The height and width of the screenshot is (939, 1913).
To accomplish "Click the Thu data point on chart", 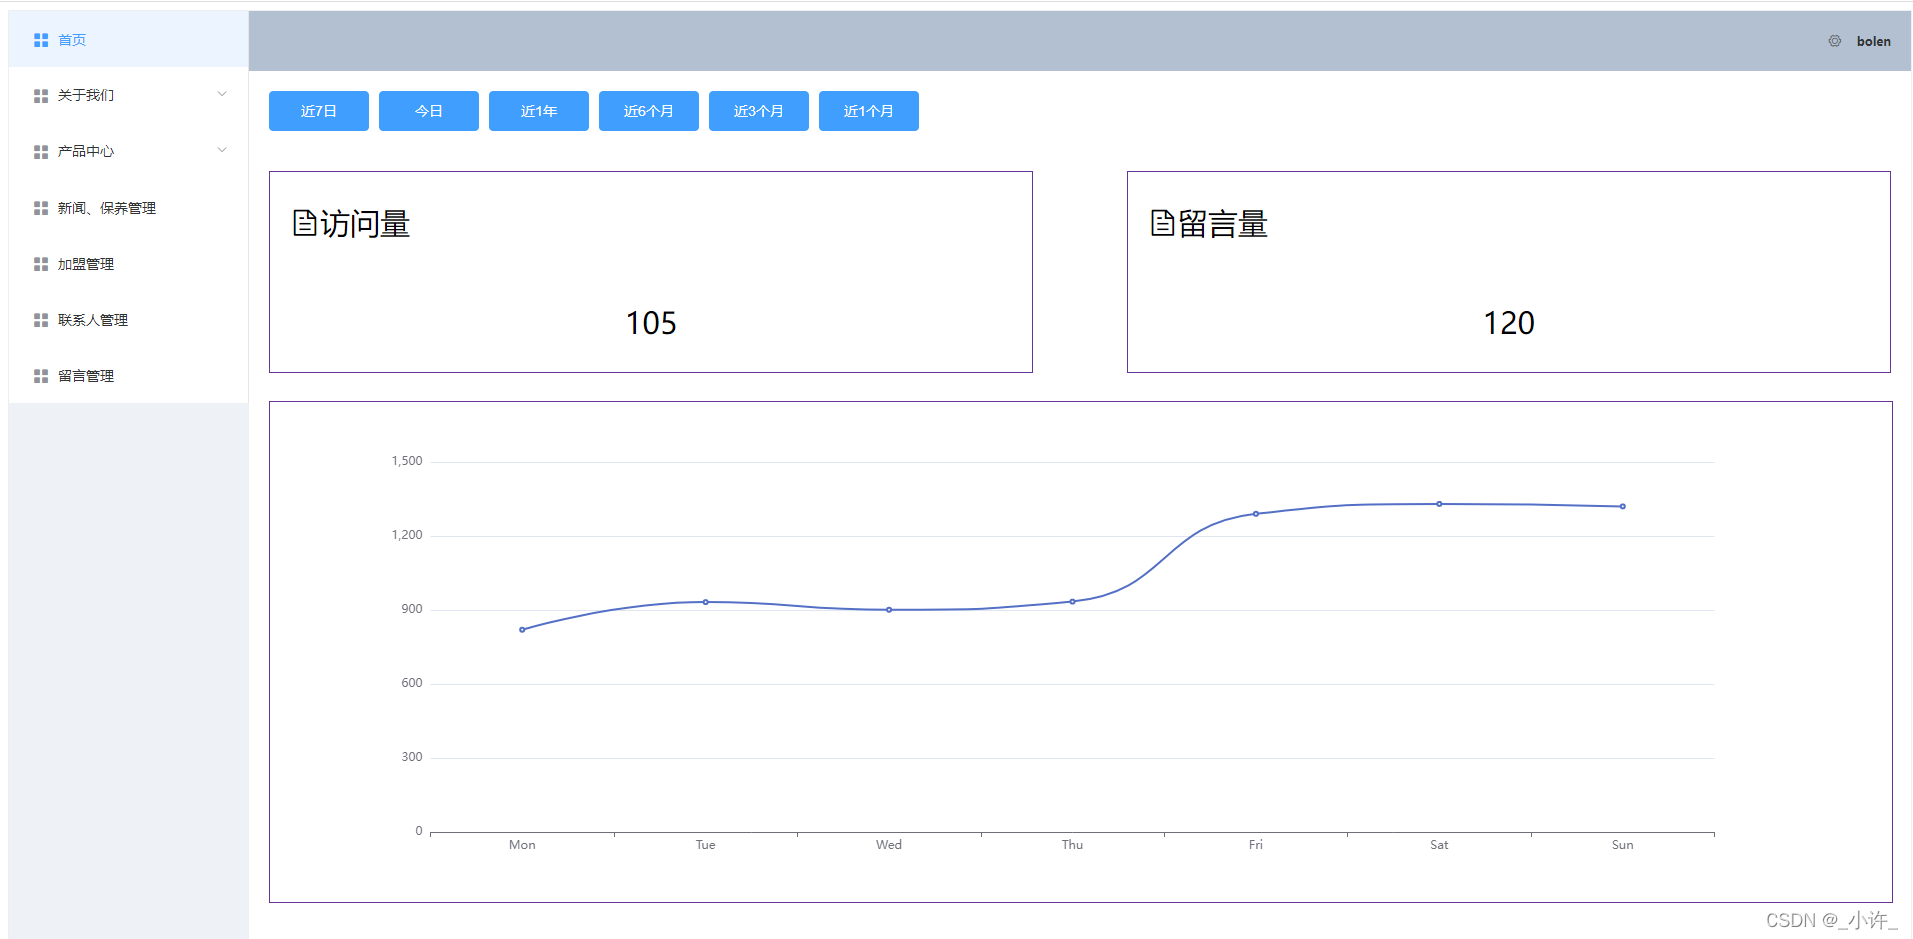I will tap(1073, 602).
